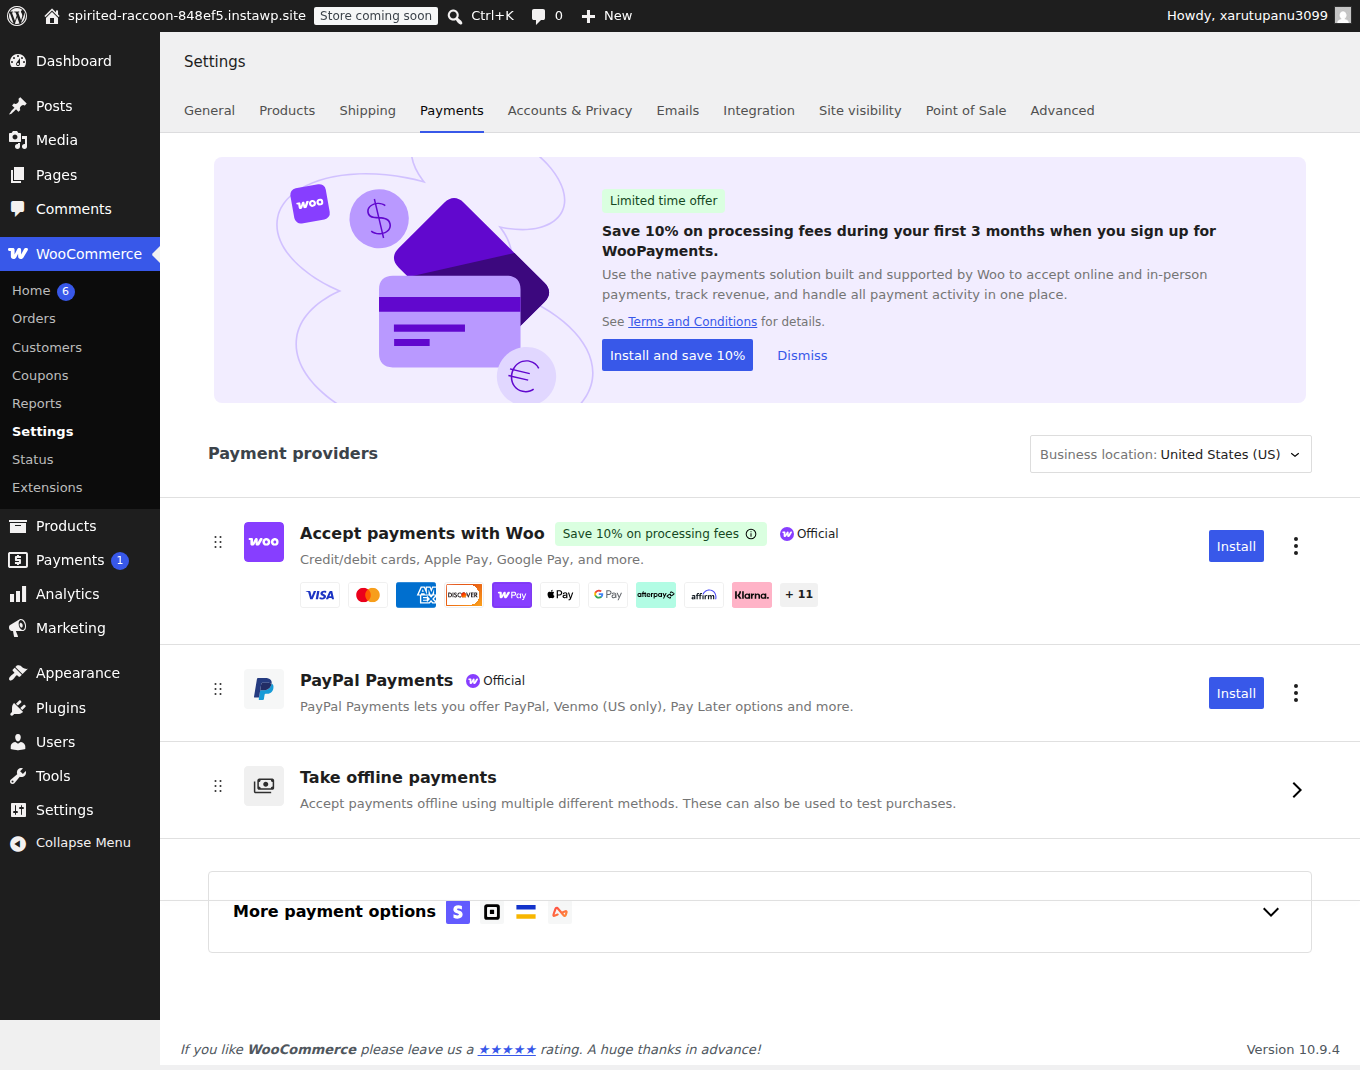Click Store coming soon badge

(376, 16)
